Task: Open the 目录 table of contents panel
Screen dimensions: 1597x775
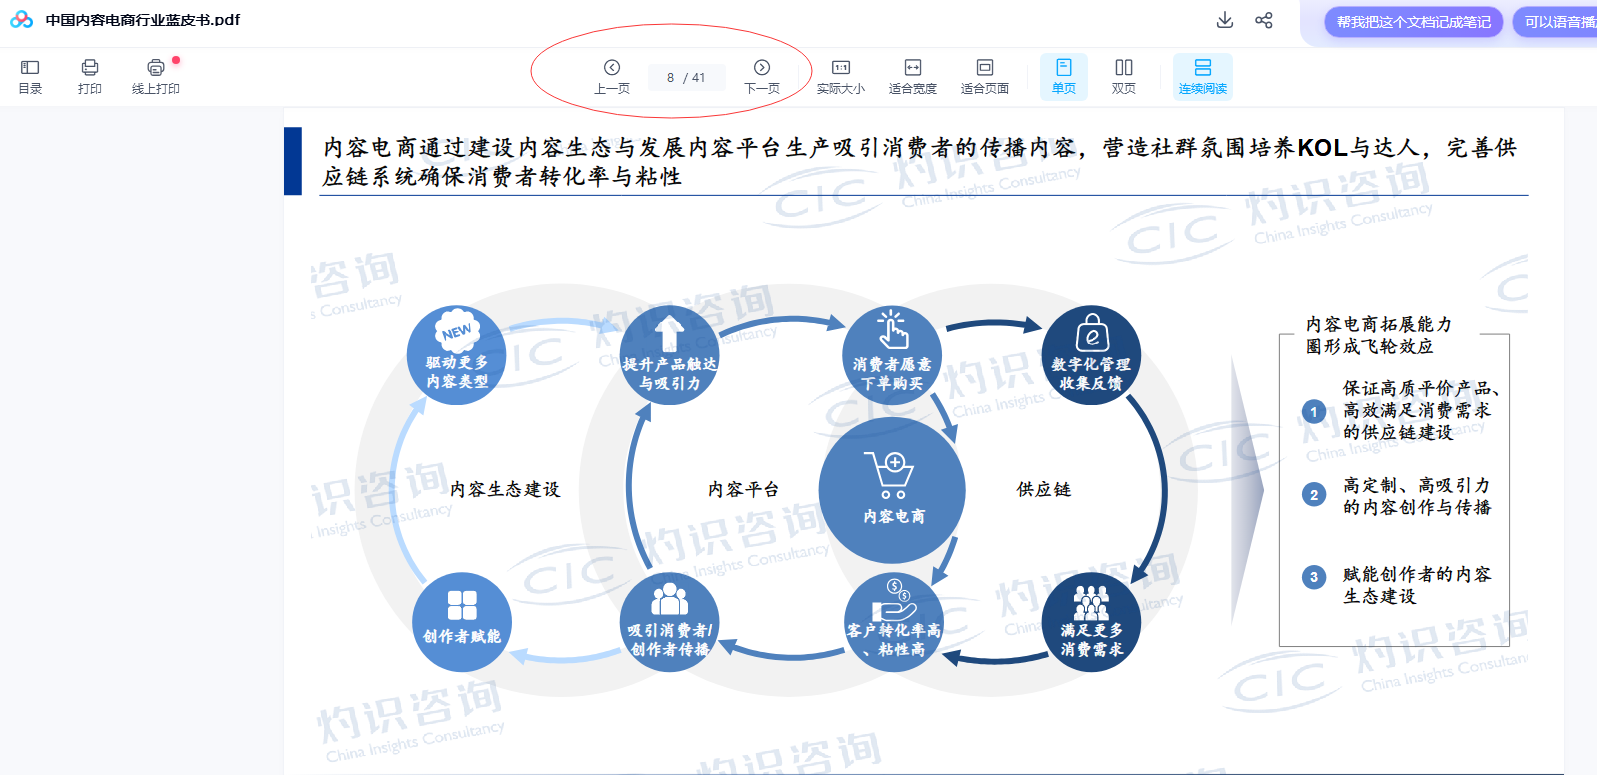Action: (30, 76)
